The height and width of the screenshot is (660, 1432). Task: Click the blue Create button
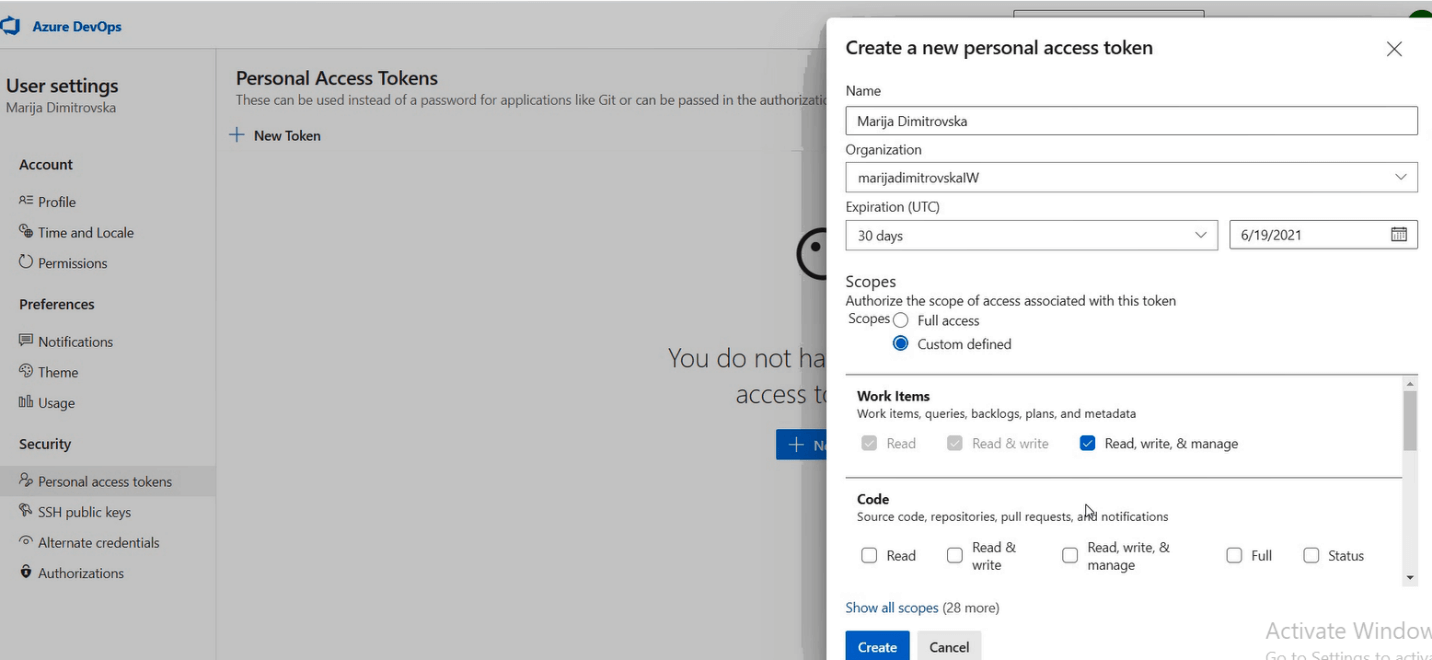coord(877,647)
